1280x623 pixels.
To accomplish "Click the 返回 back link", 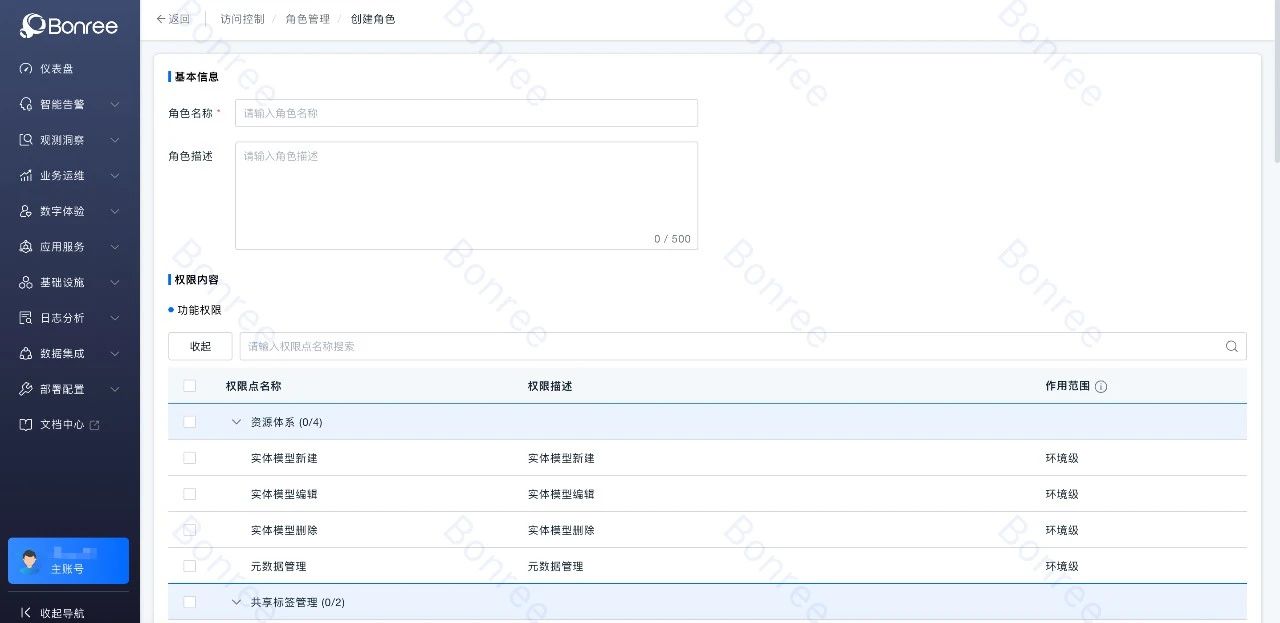I will [173, 19].
